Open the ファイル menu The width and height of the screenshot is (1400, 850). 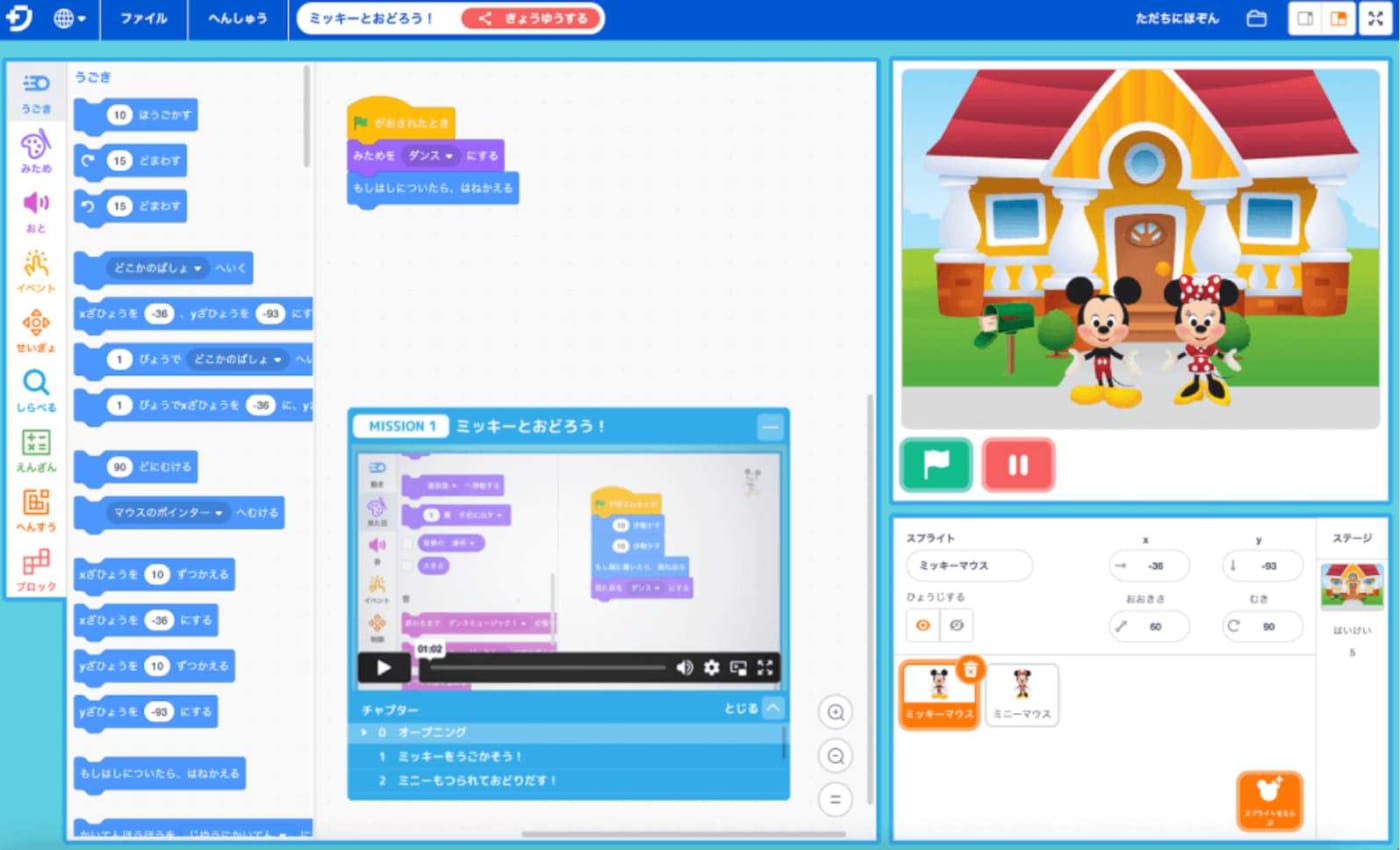pyautogui.click(x=143, y=19)
